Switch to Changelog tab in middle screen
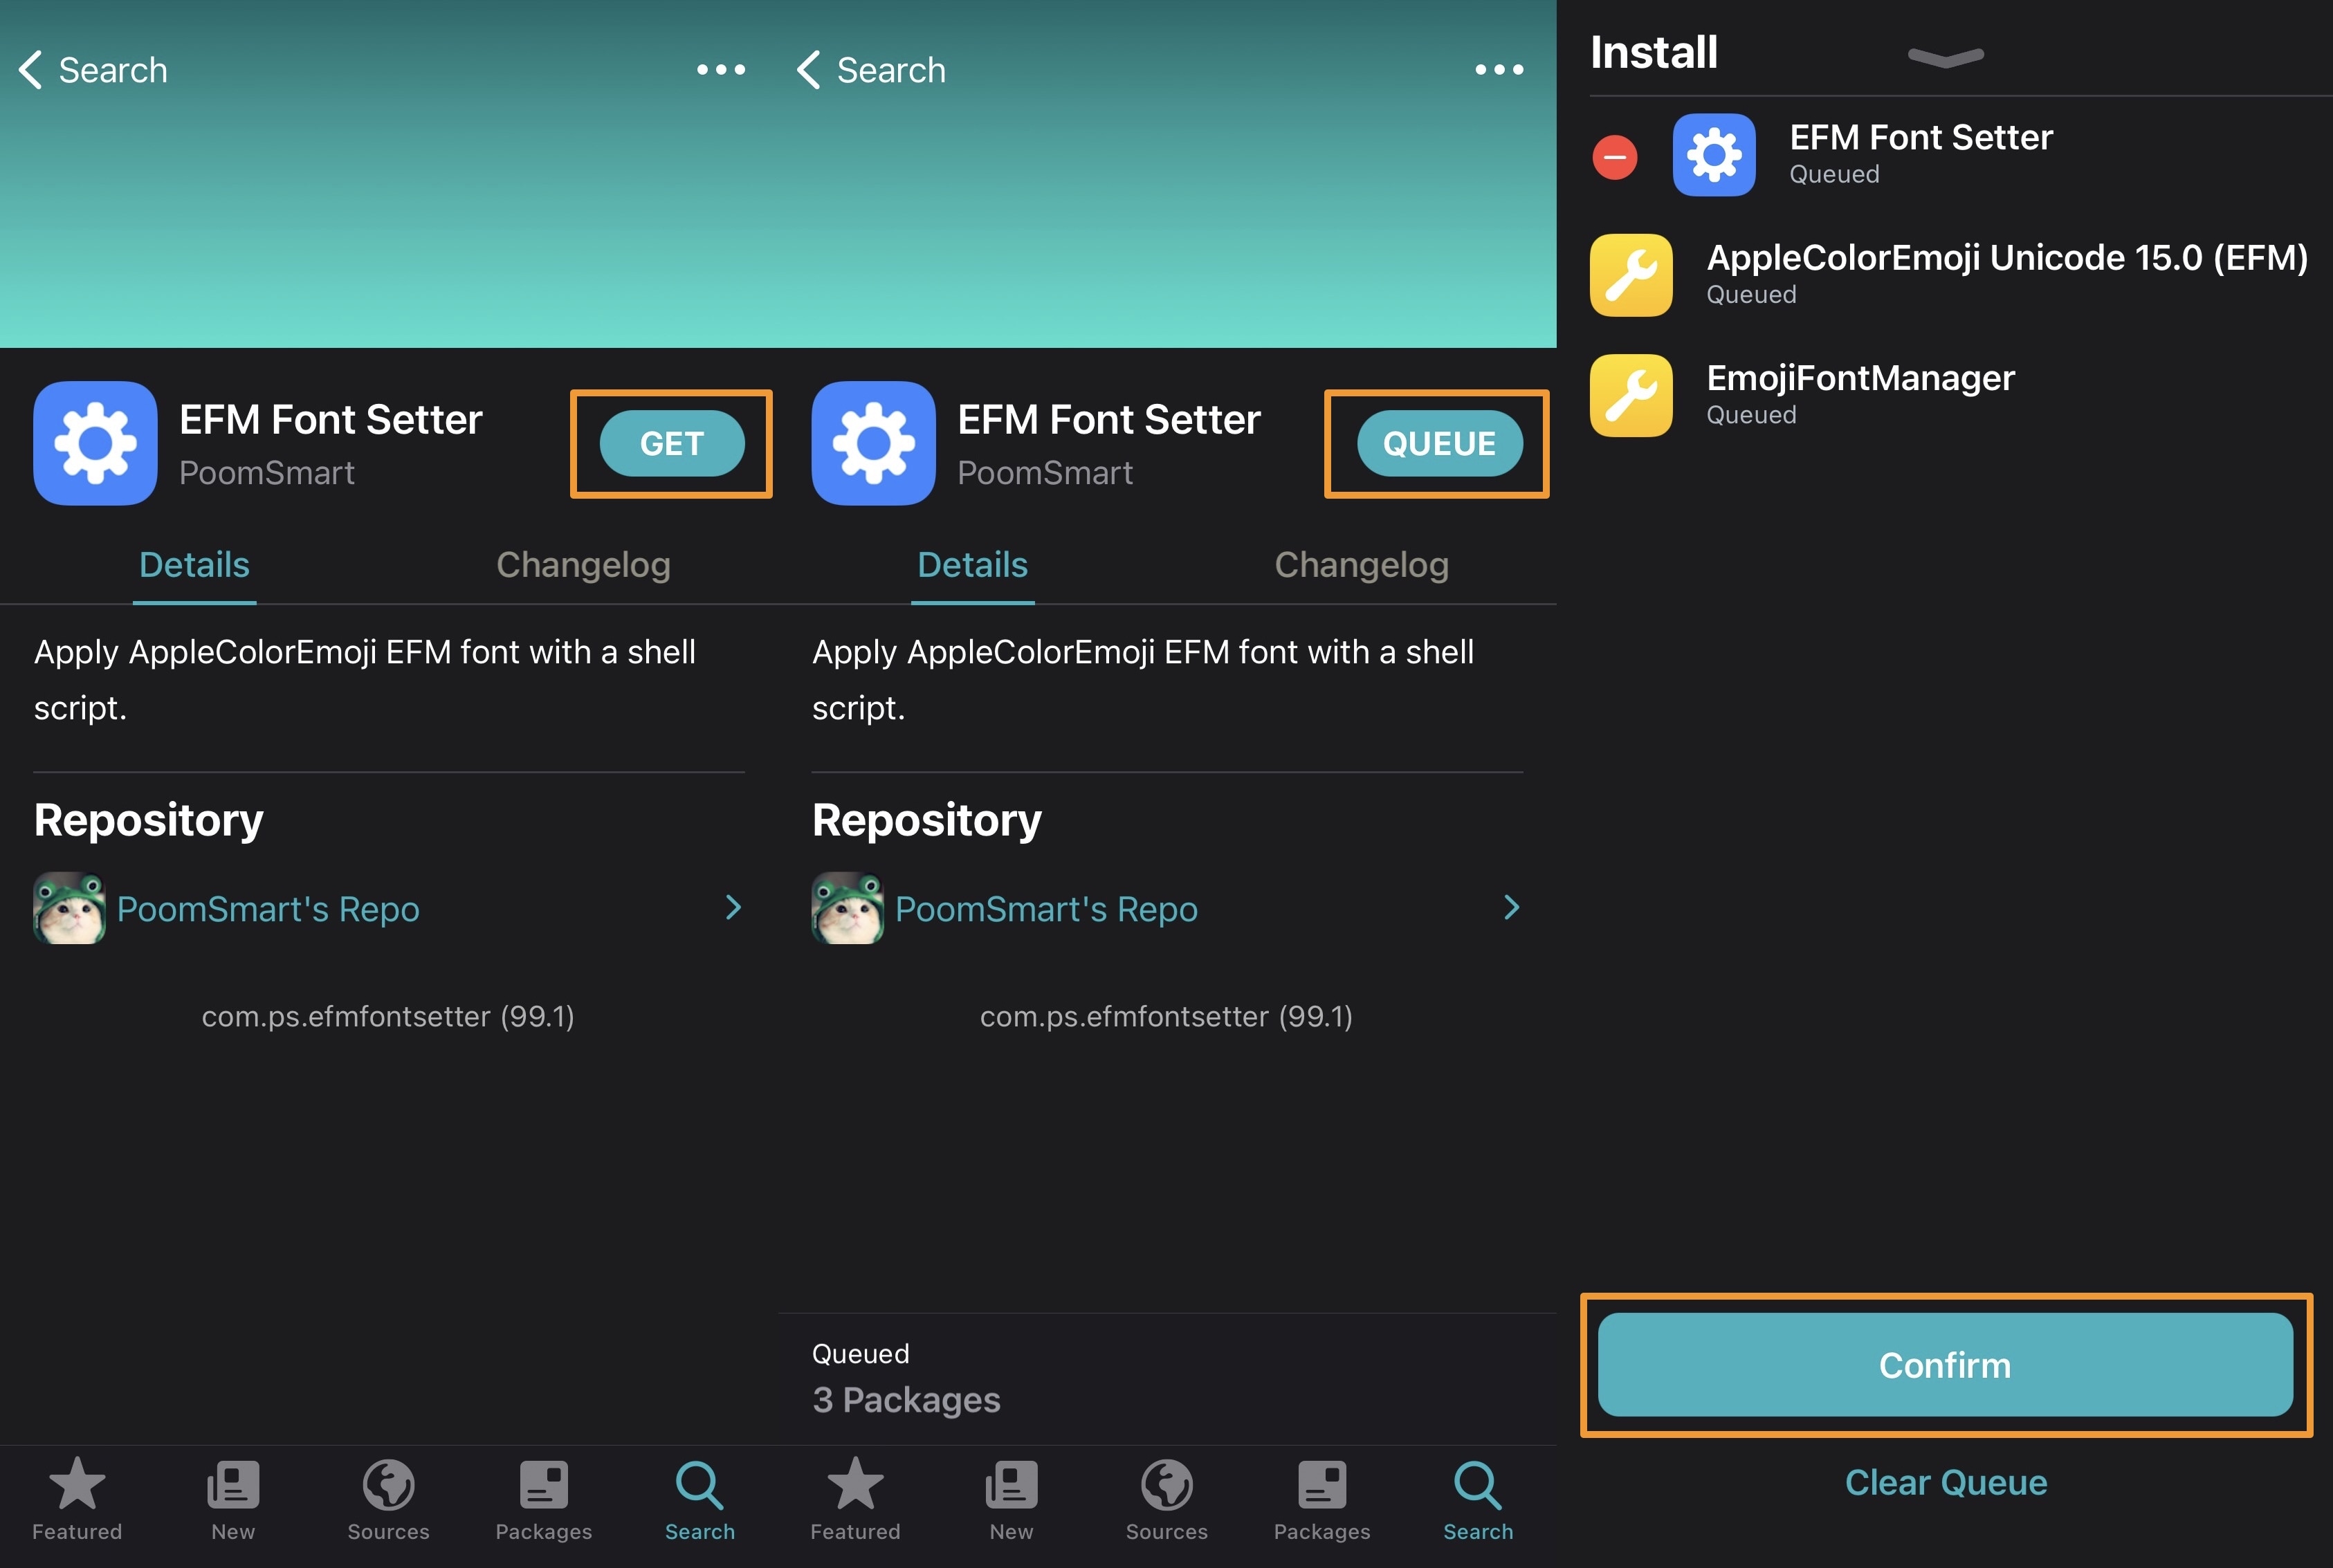The height and width of the screenshot is (1568, 2333). tap(1361, 566)
